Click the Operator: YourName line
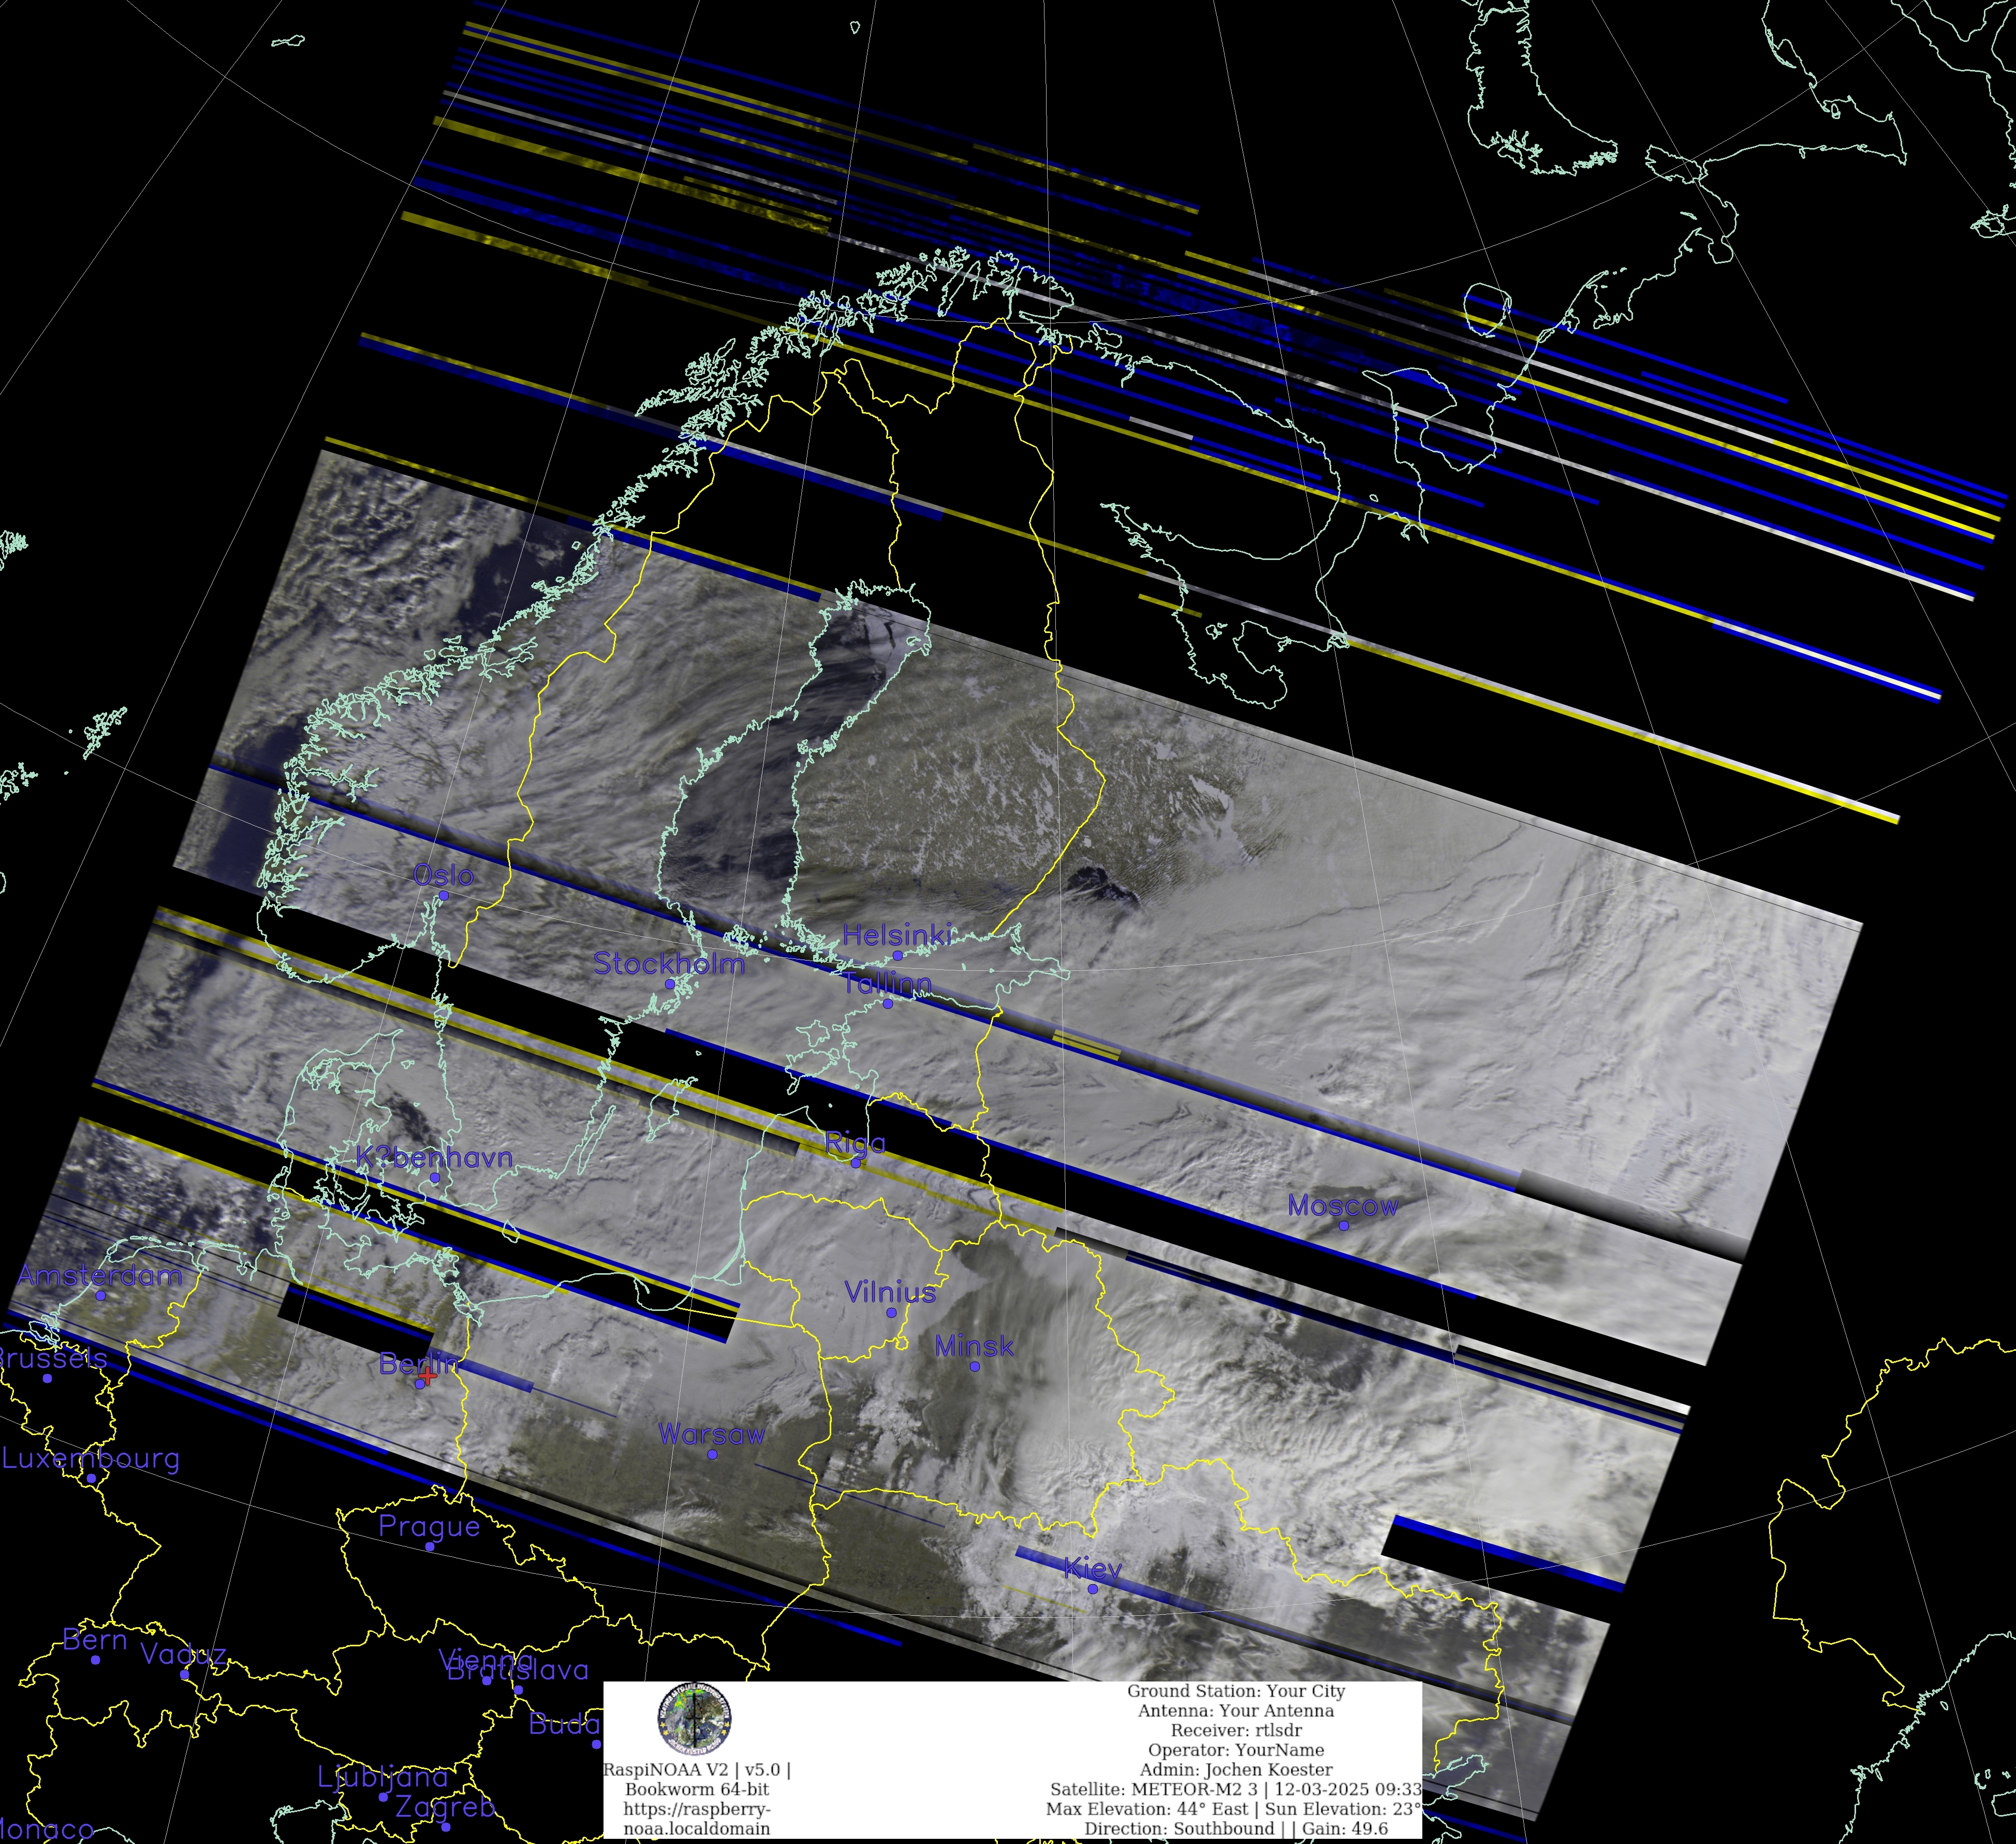Viewport: 2016px width, 1844px height. click(1236, 1750)
